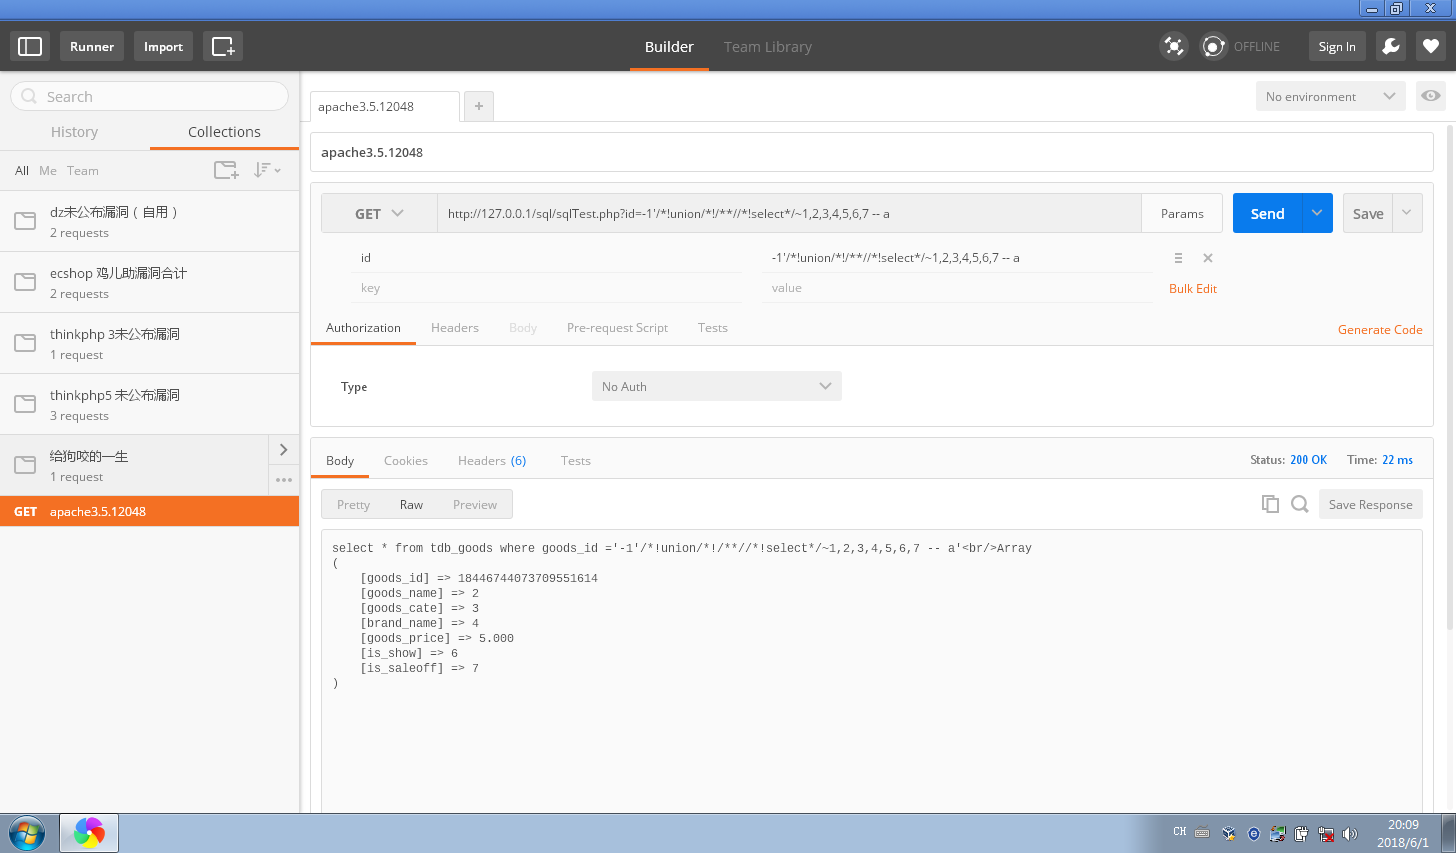Click the sidebar Search field
1456x853 pixels.
click(150, 96)
